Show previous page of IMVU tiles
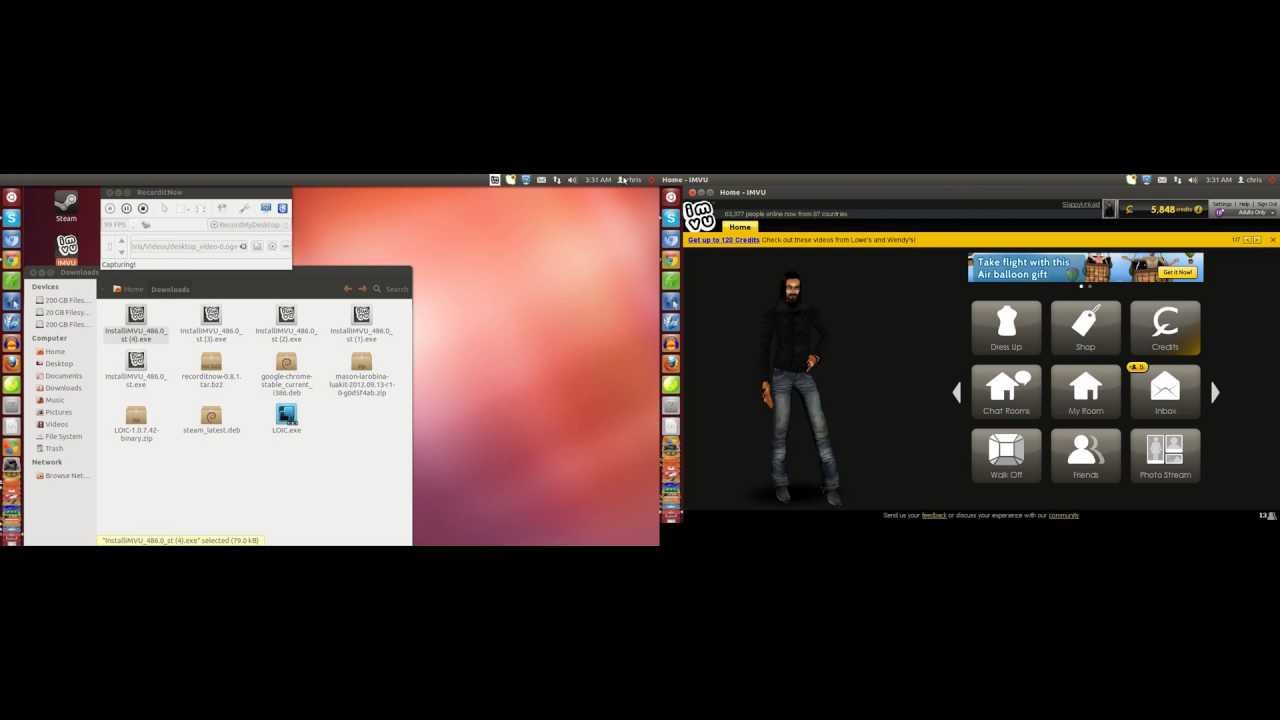This screenshot has width=1280, height=720. pos(956,392)
